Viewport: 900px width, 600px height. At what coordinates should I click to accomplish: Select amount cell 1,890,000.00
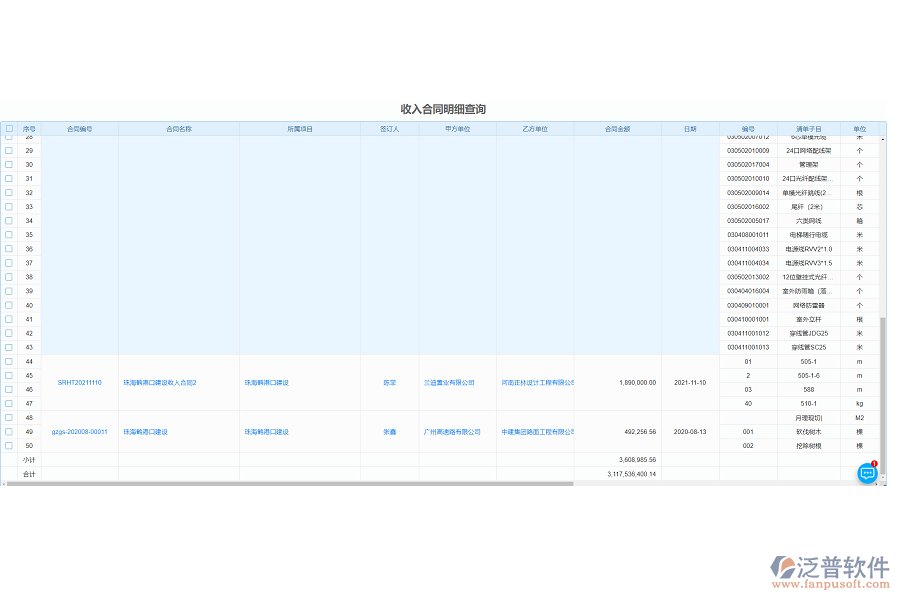618,382
